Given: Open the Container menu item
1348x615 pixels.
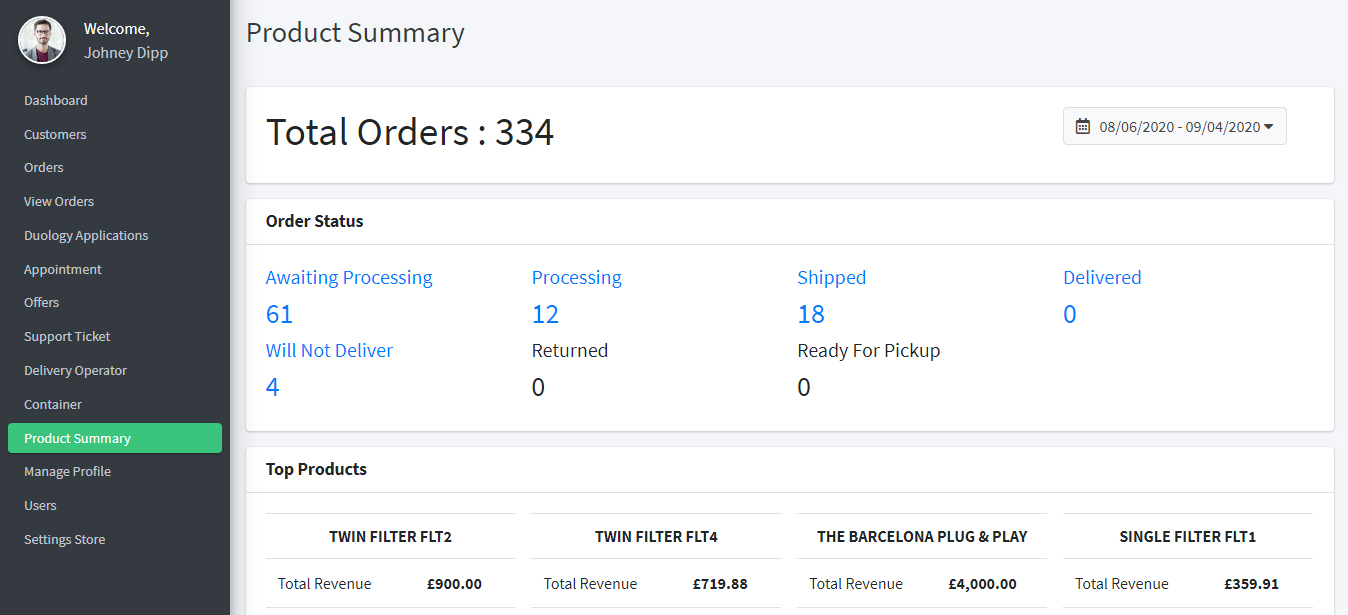Looking at the screenshot, I should click(53, 405).
